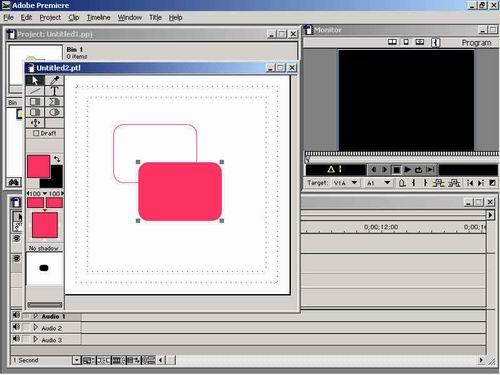This screenshot has height=375, width=500.
Task: Open the Project menu
Action: 50,18
